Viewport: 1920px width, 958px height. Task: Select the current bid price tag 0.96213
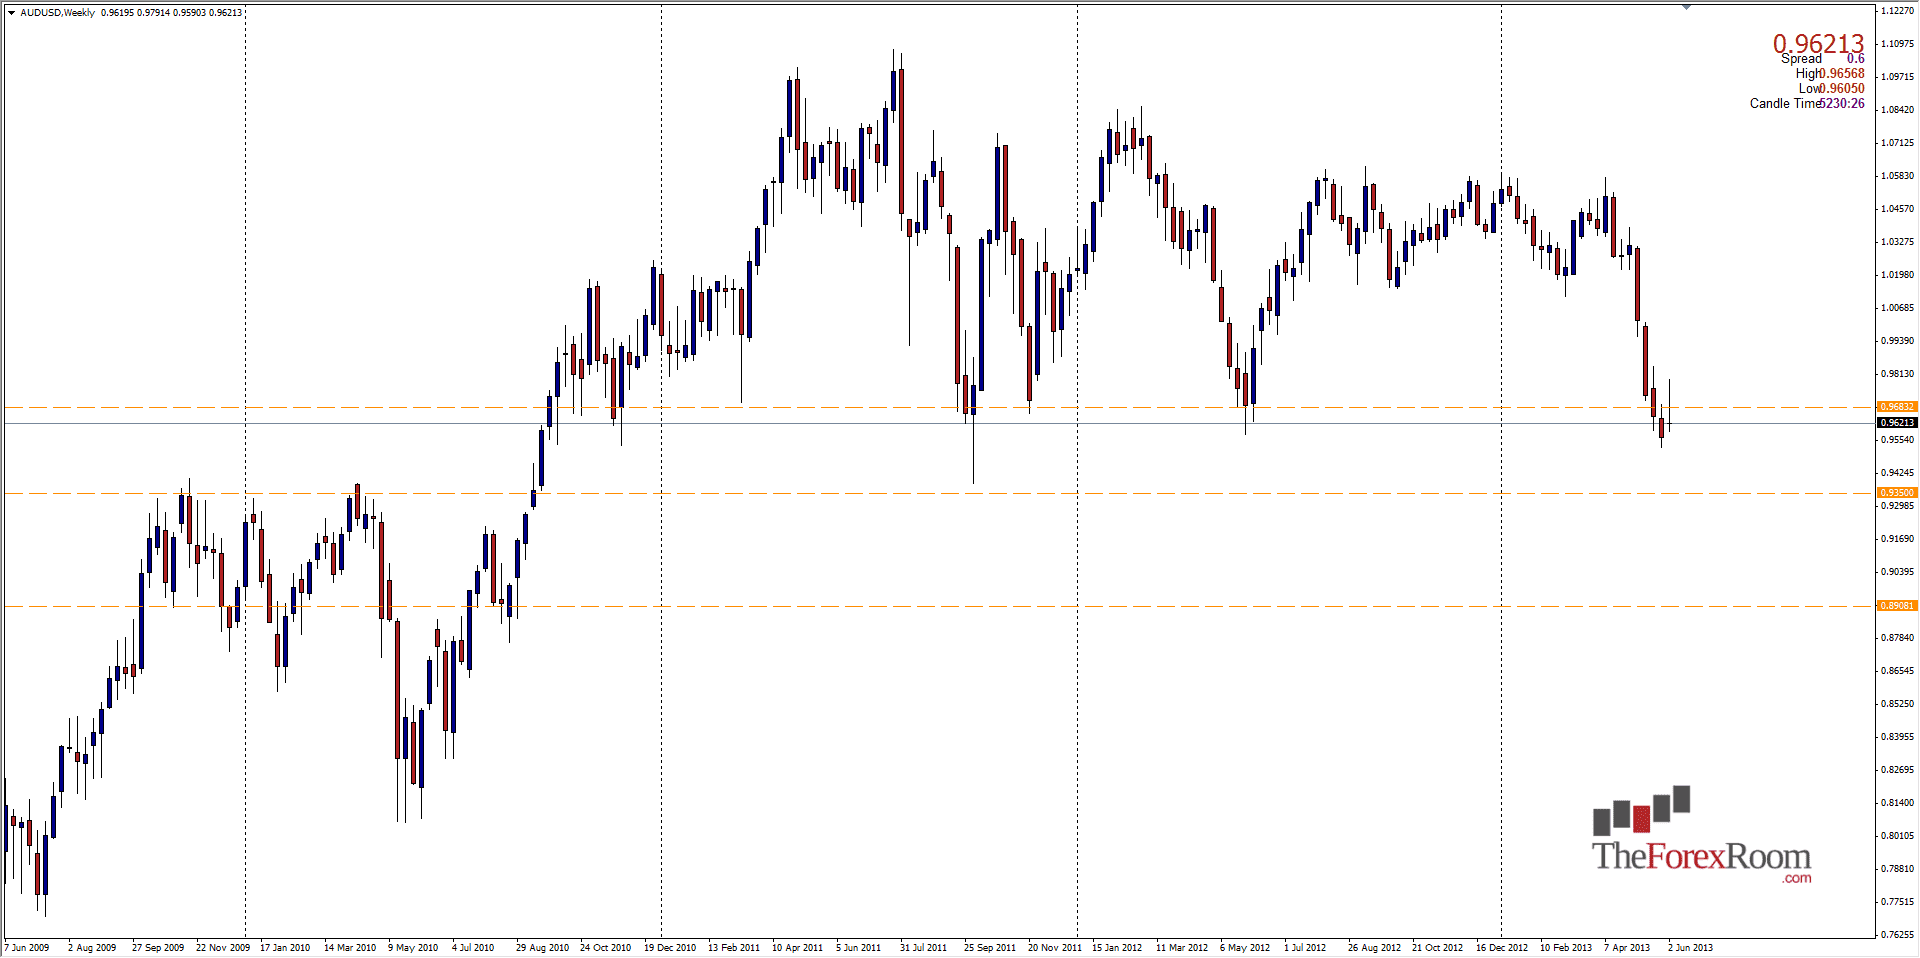(1899, 422)
